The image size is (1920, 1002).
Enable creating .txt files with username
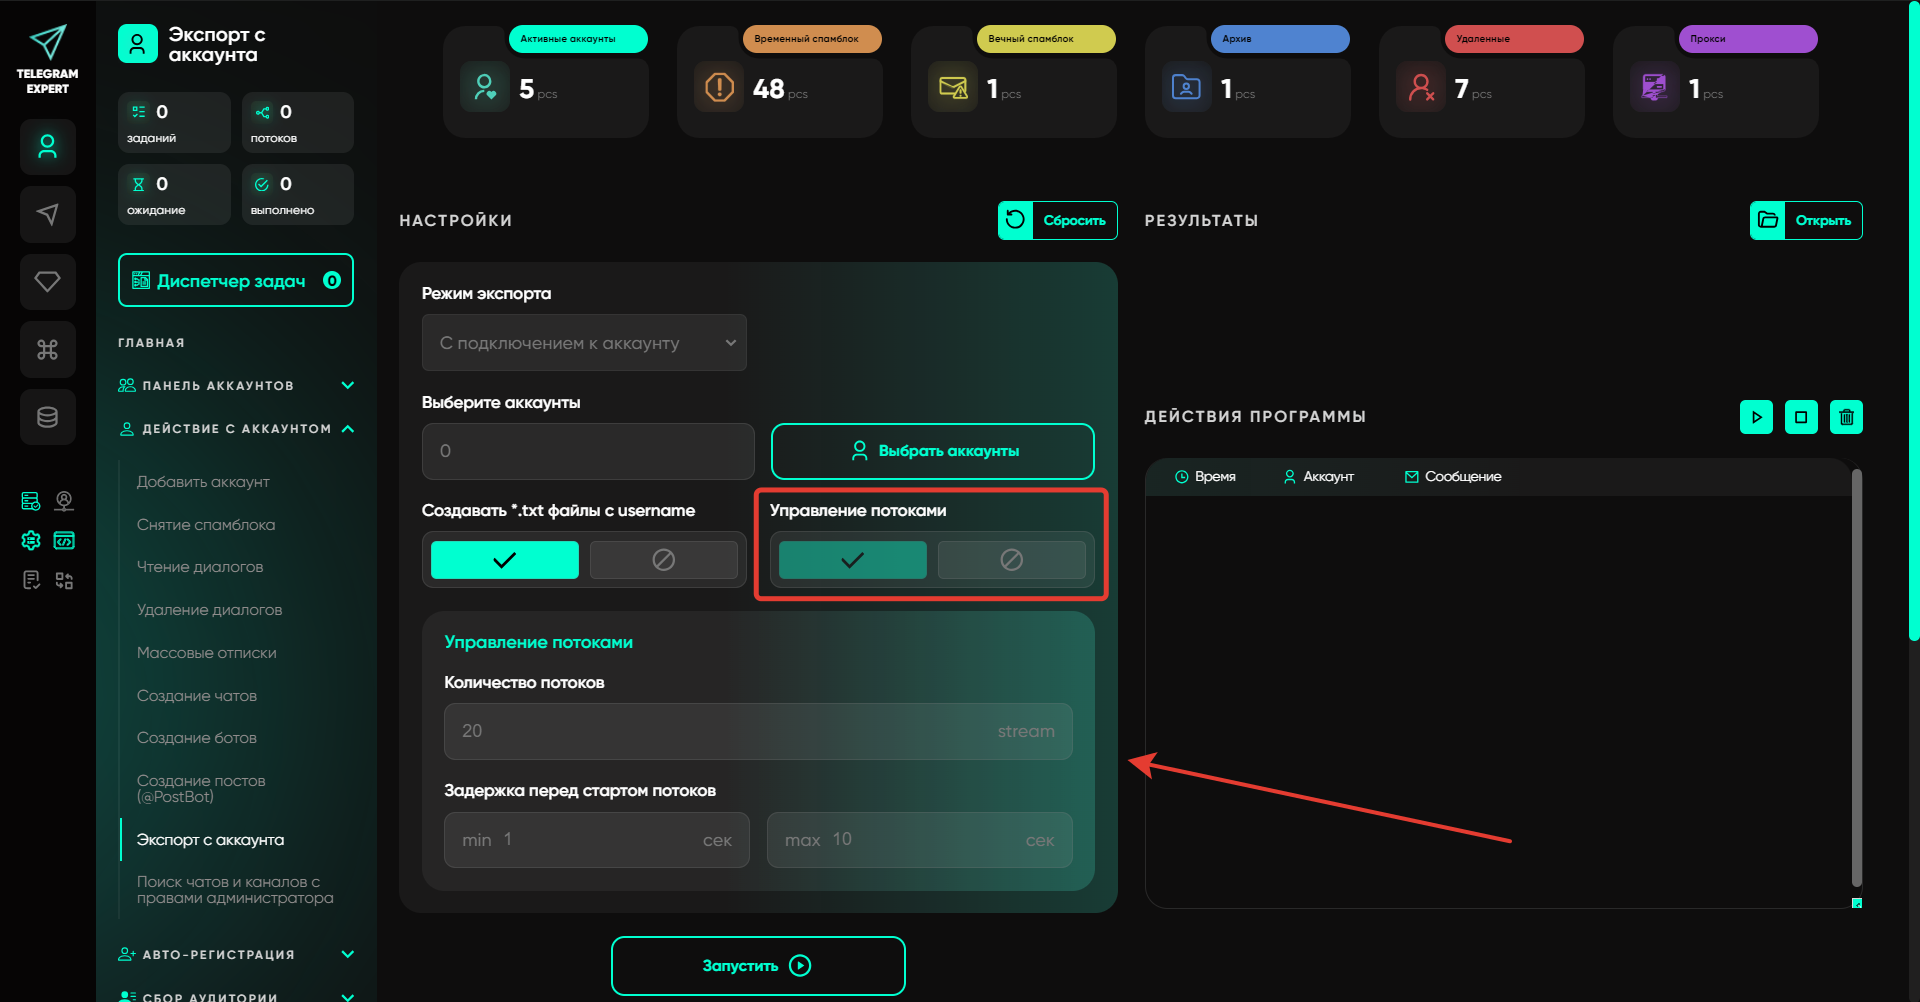(505, 560)
